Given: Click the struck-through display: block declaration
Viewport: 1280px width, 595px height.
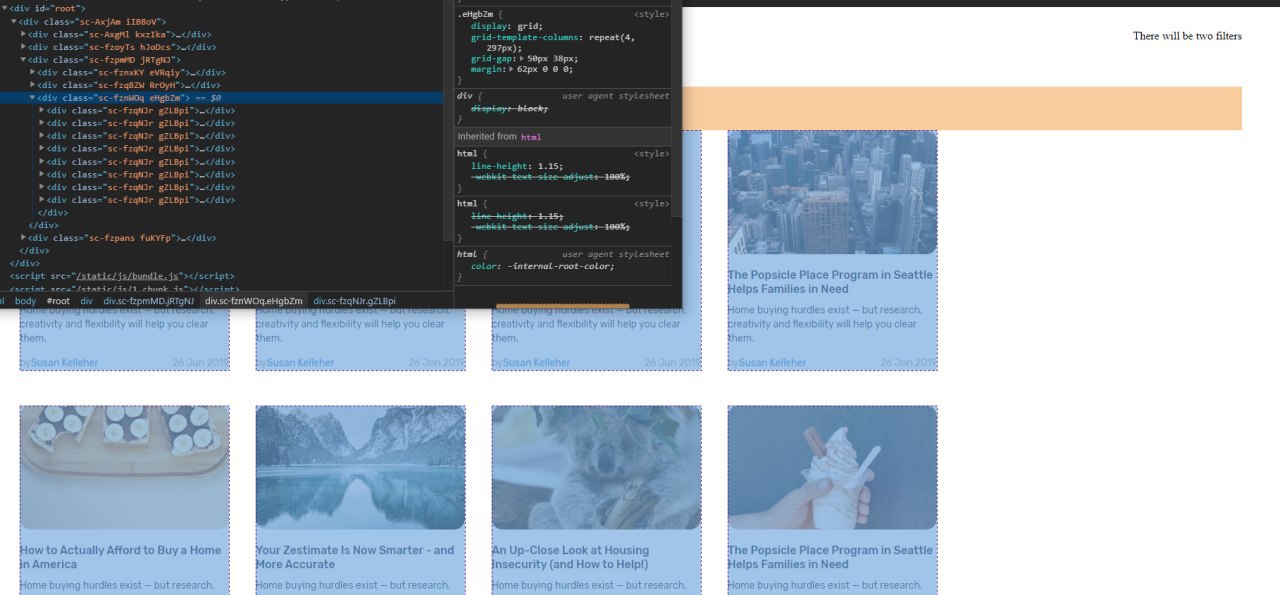Looking at the screenshot, I should pyautogui.click(x=510, y=107).
